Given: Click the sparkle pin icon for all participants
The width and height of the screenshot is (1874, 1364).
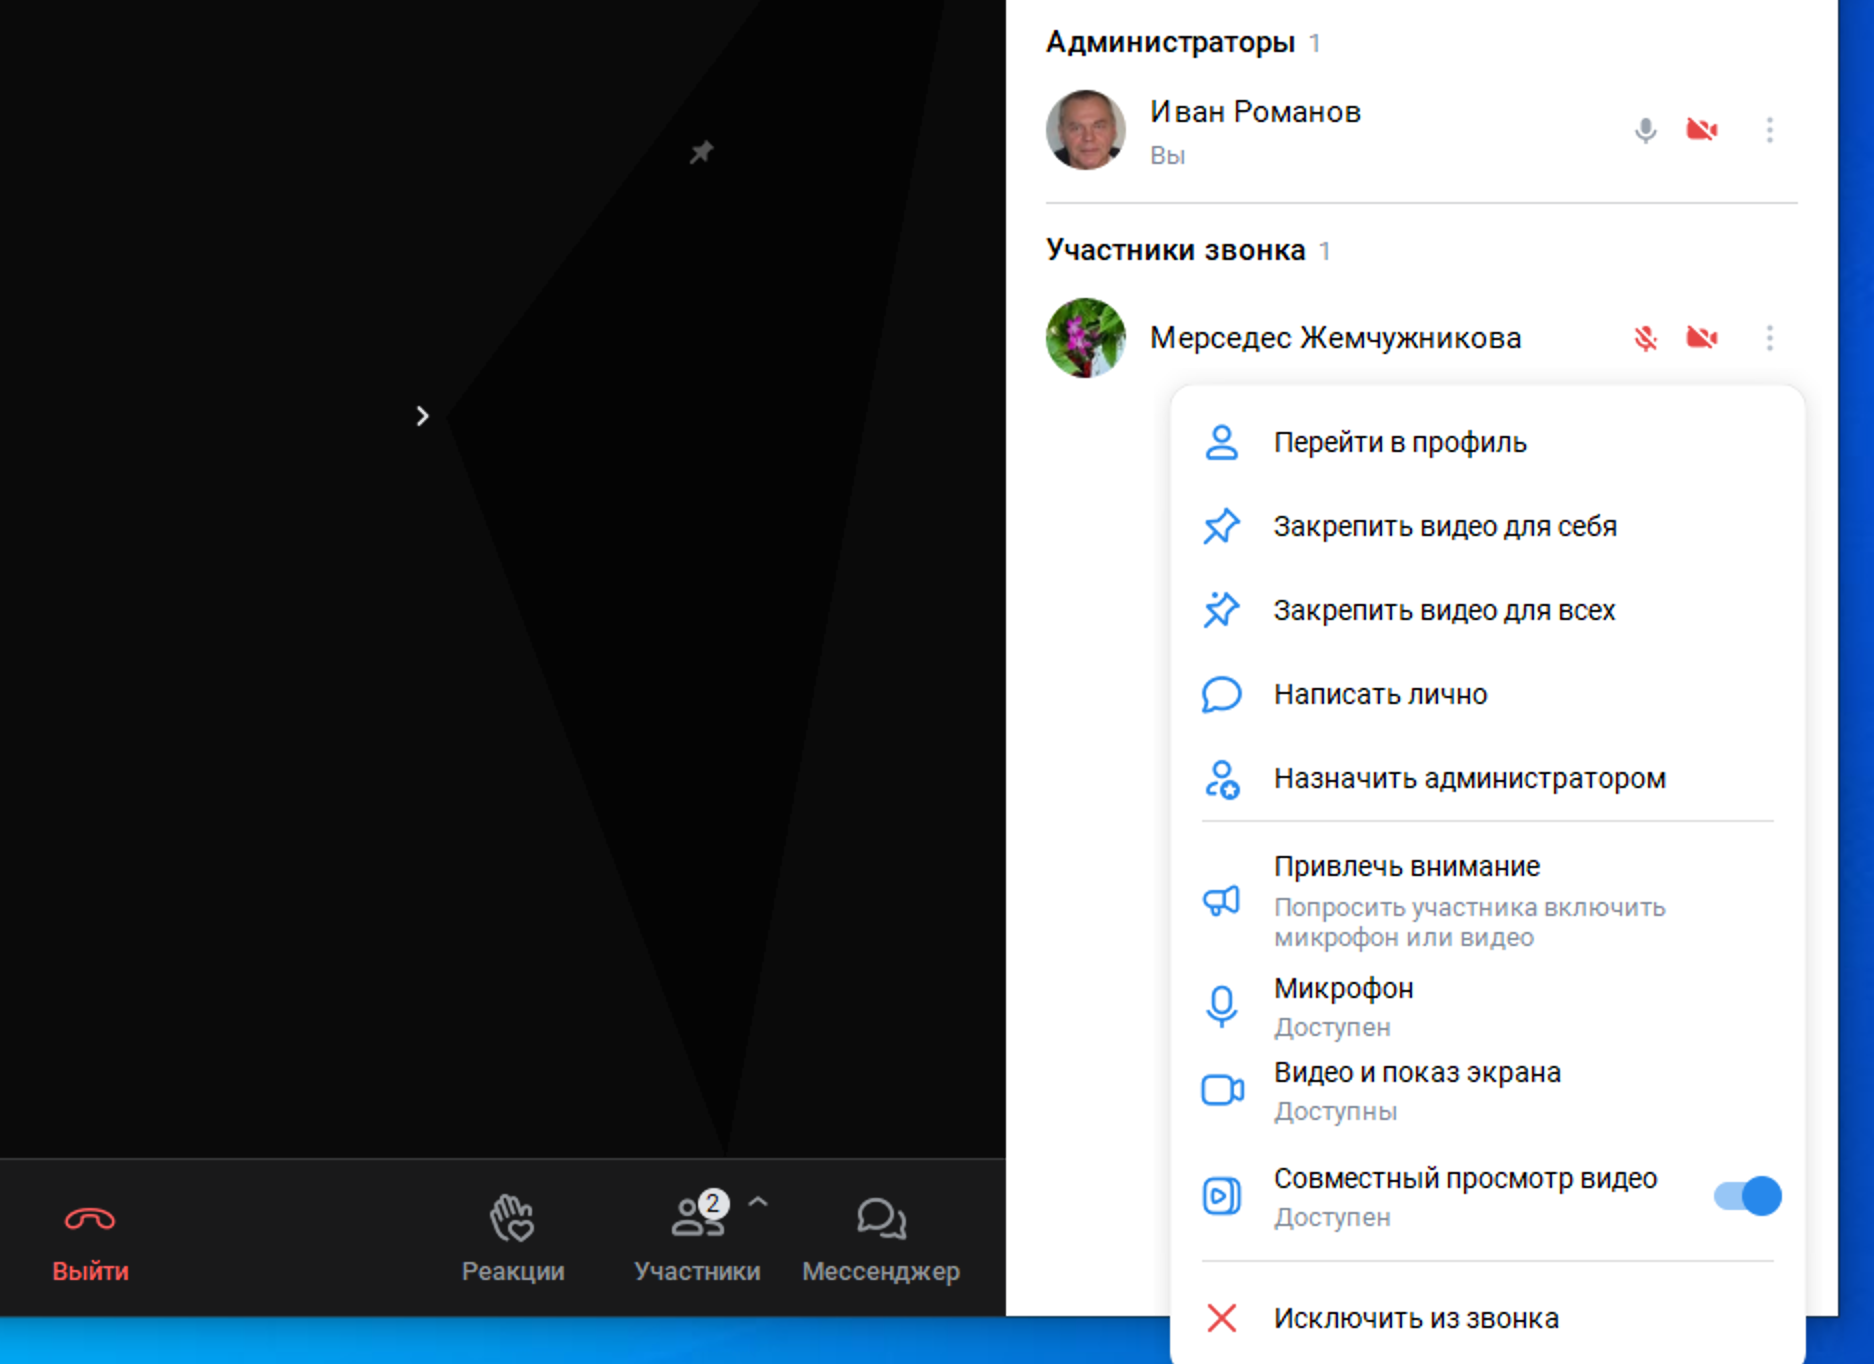Looking at the screenshot, I should [x=1221, y=610].
